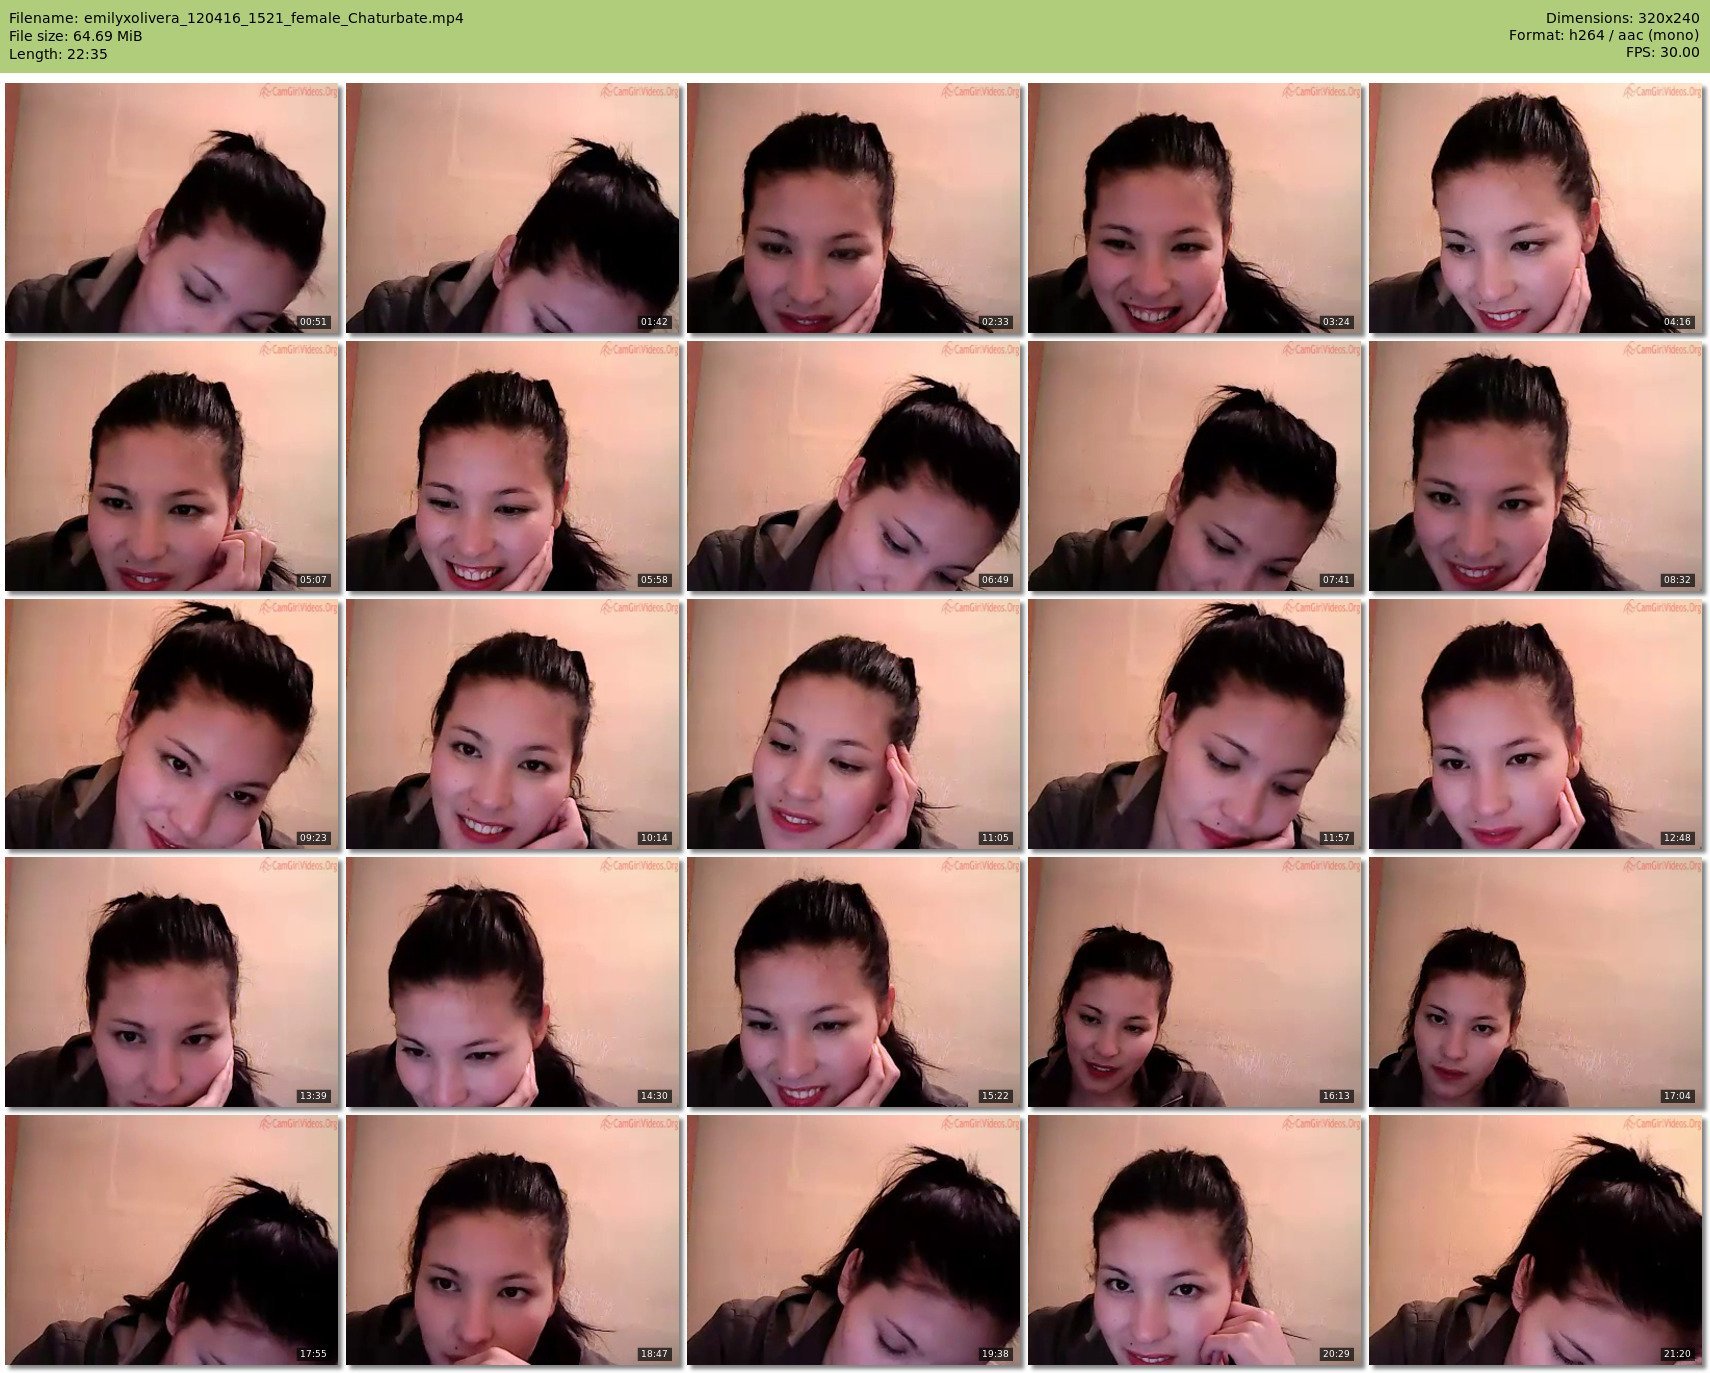
Task: Click the 20:29 timestamp badge
Action: pos(1335,1354)
